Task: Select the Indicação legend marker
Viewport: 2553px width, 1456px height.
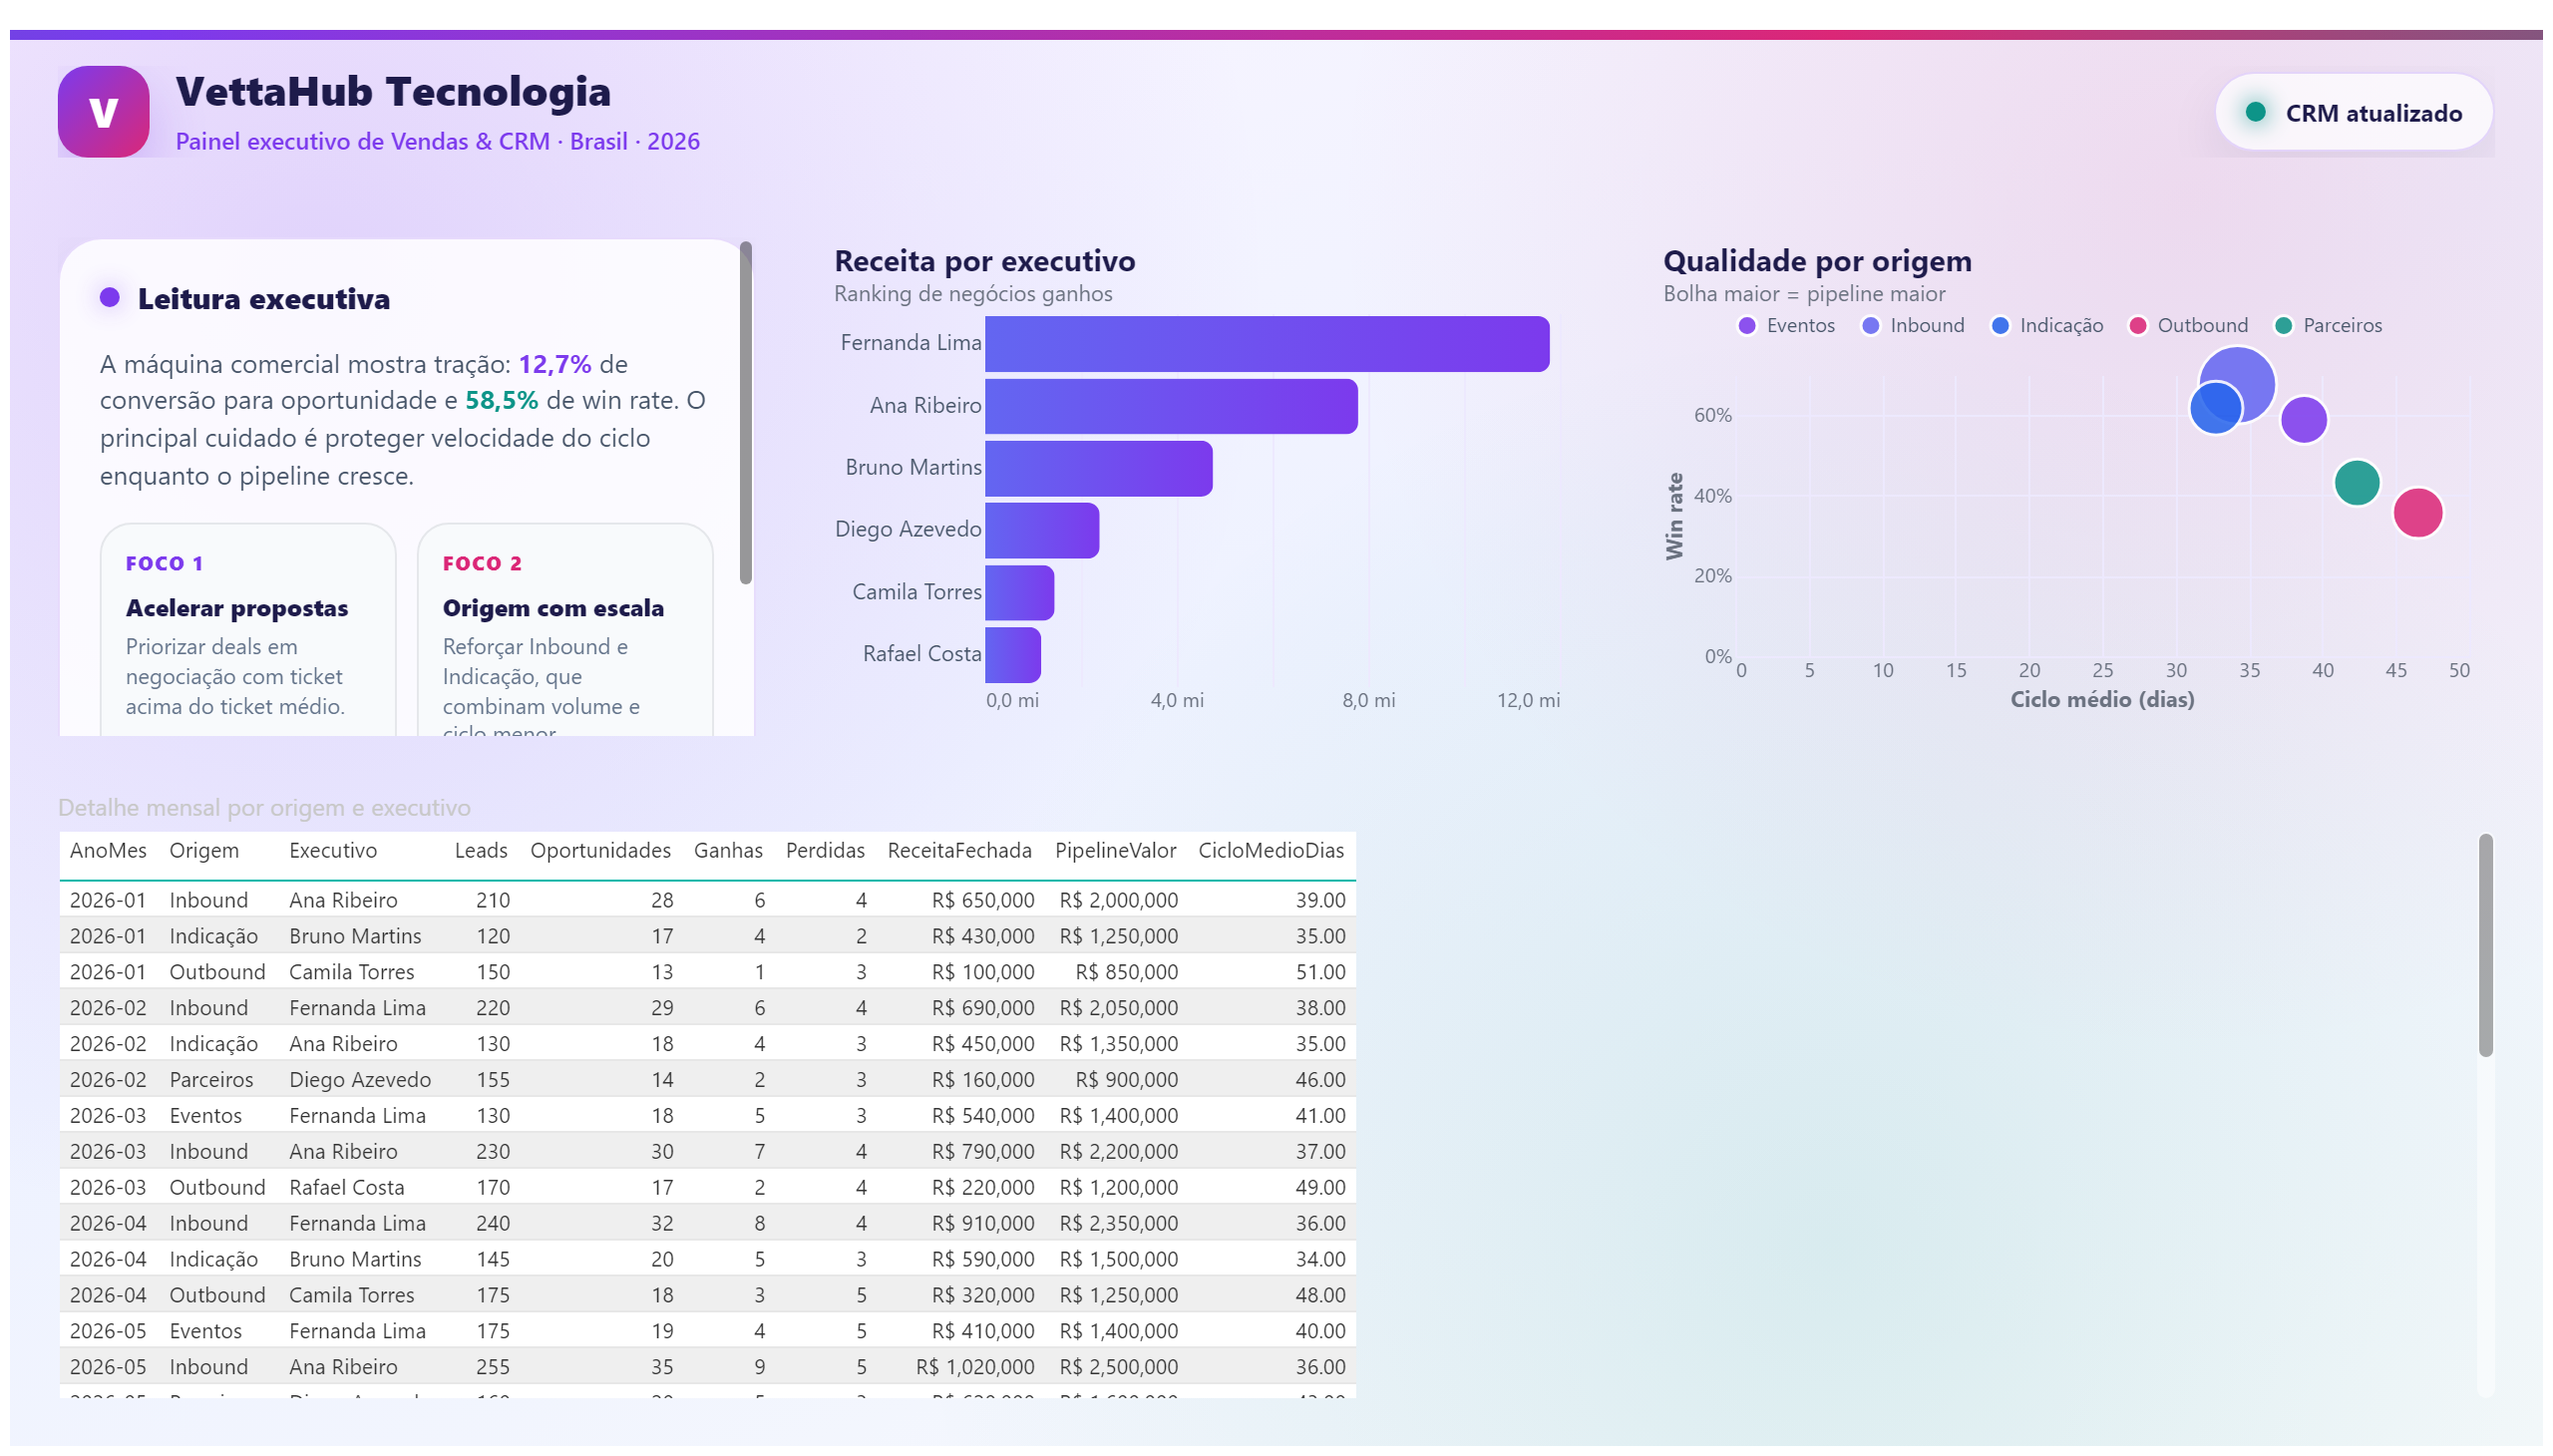Action: pos(2000,325)
